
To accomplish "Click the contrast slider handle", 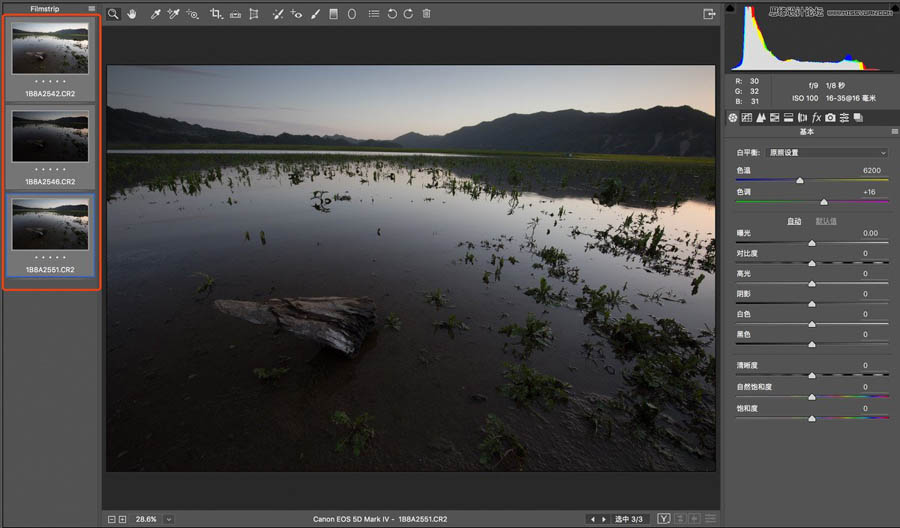I will (812, 263).
